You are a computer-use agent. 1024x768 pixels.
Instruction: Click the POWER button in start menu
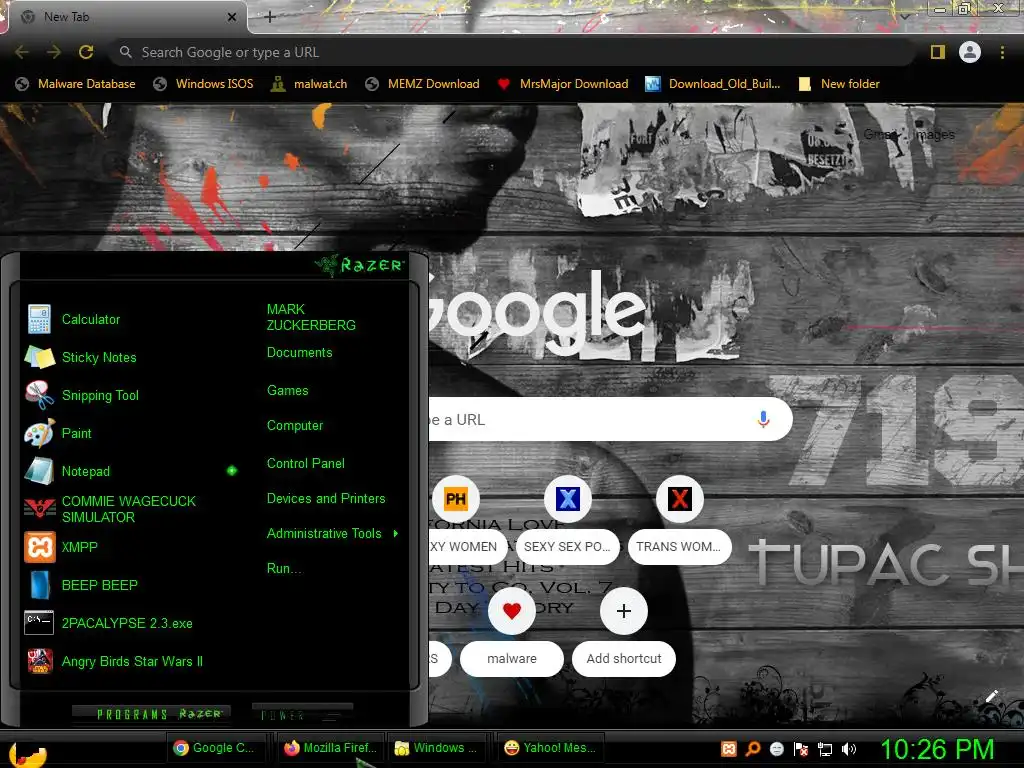(x=302, y=714)
